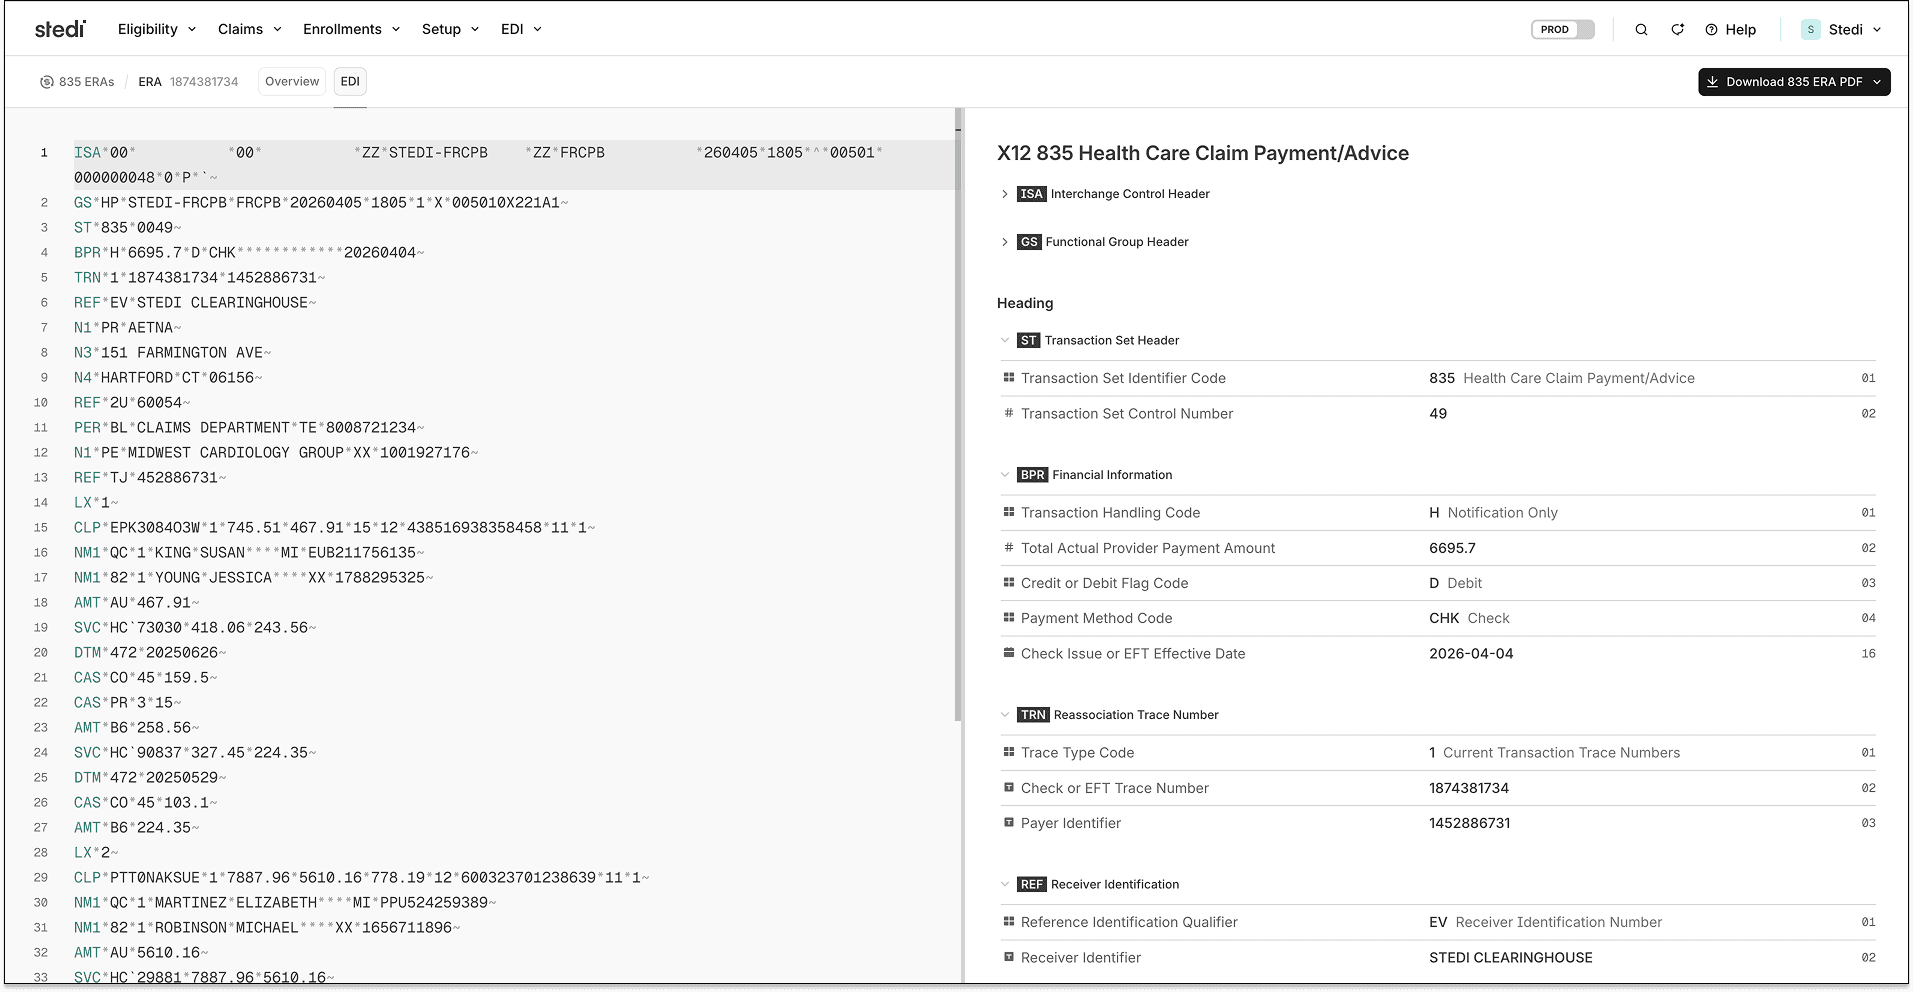Open Help from the header
This screenshot has height=992, width=1913.
[1731, 30]
